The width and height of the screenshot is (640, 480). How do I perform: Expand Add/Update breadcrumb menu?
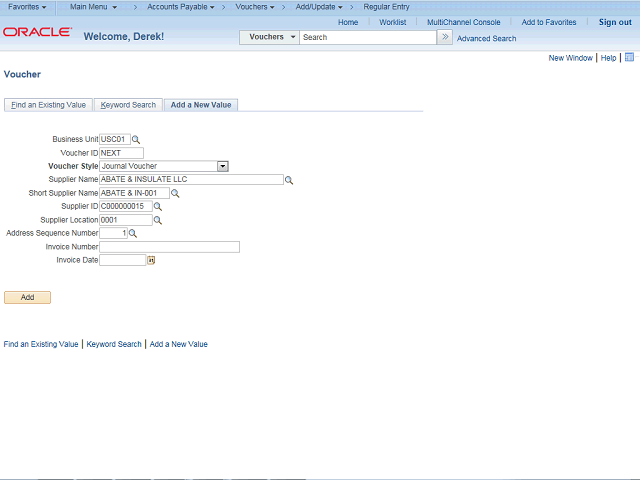point(319,7)
